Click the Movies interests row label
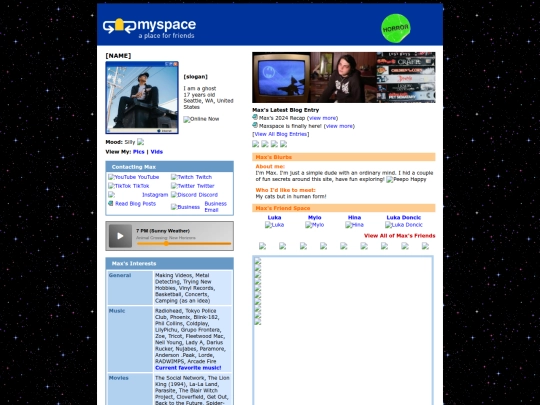Screen dimensions: 540x405 (x=118, y=378)
